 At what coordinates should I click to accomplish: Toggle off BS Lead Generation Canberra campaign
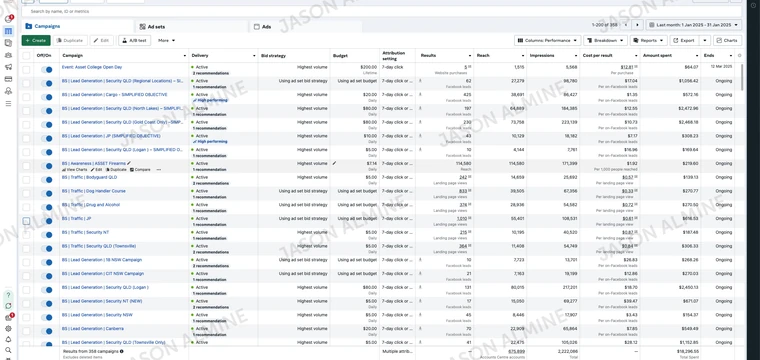click(47, 331)
